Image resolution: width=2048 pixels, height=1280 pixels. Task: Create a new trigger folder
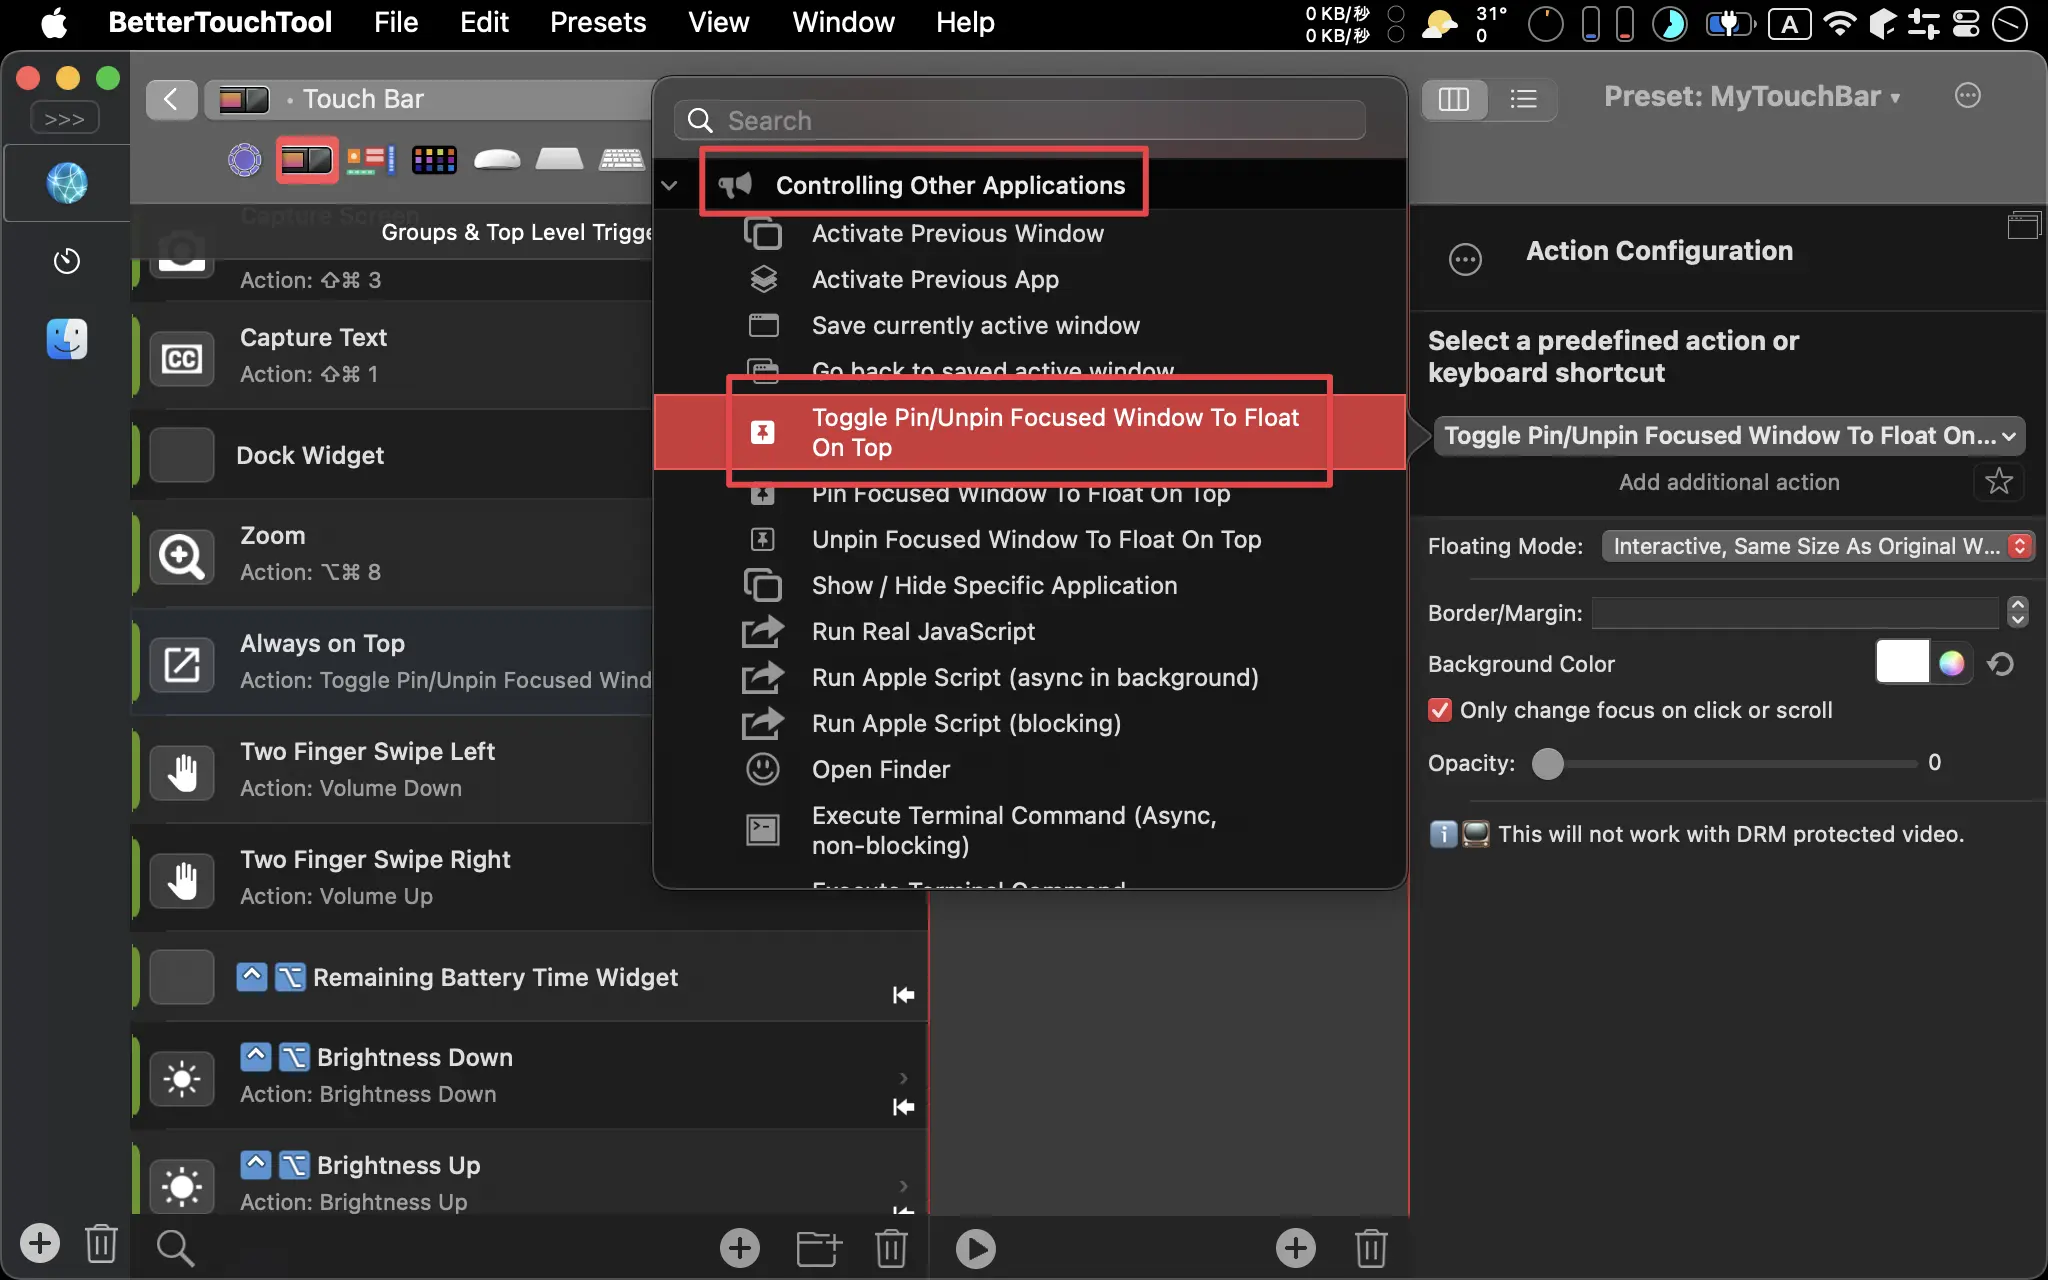(x=818, y=1247)
